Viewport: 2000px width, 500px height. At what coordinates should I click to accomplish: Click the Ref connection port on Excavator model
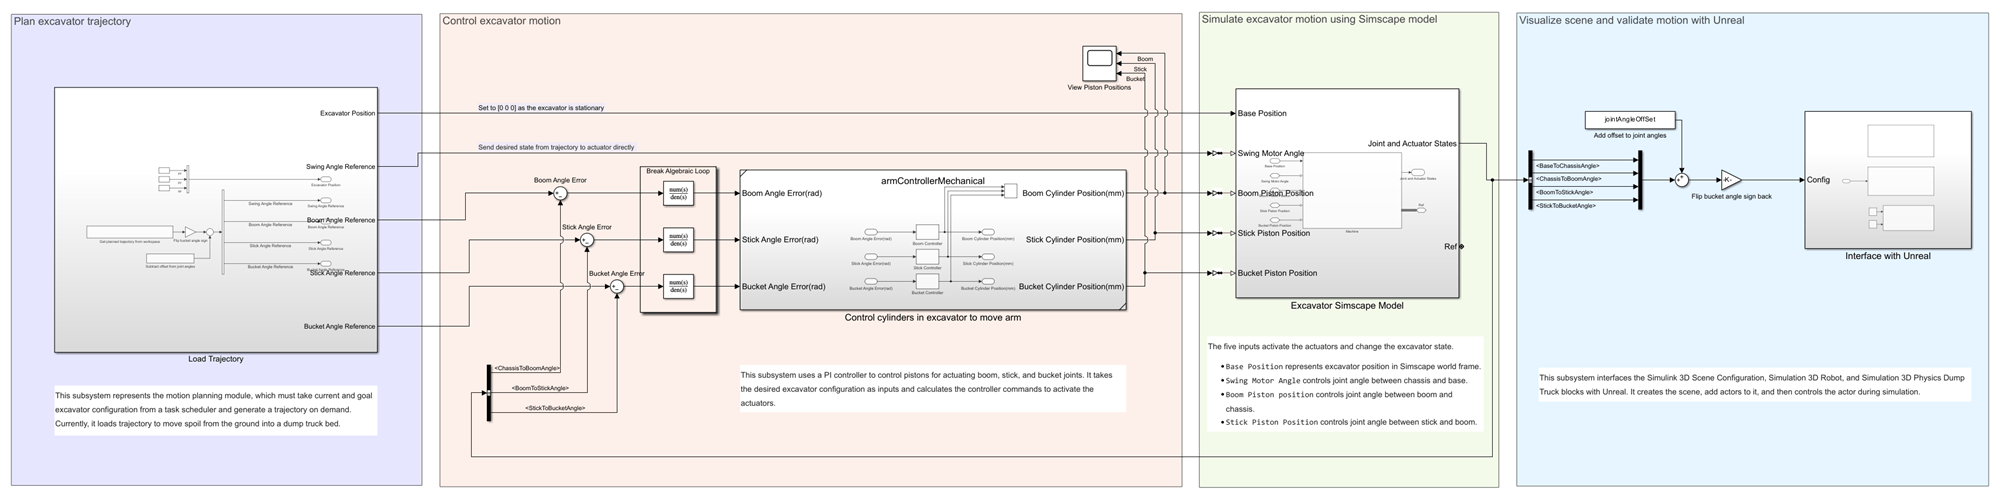(1461, 246)
